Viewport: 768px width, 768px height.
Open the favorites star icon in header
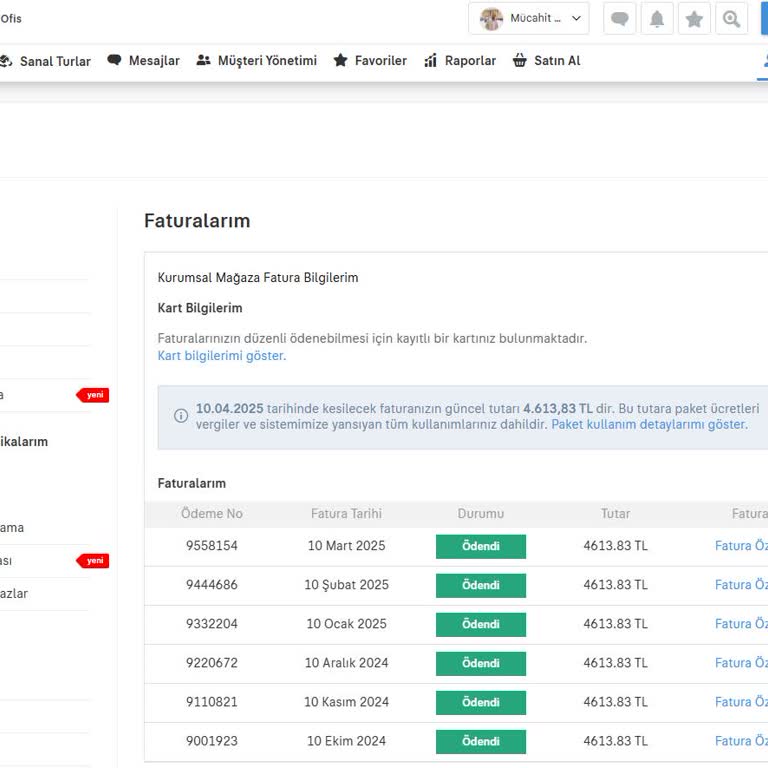(694, 19)
